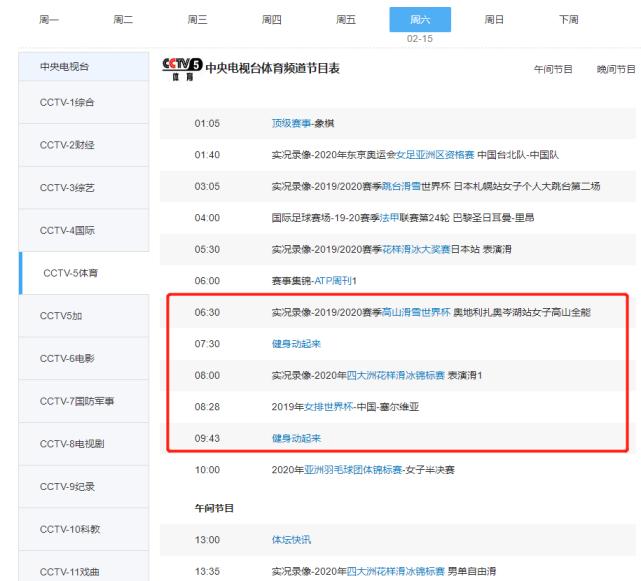Viewport: 641px width, 581px height.
Task: Open CCTV-3综艺 channel listing
Action: click(x=84, y=188)
